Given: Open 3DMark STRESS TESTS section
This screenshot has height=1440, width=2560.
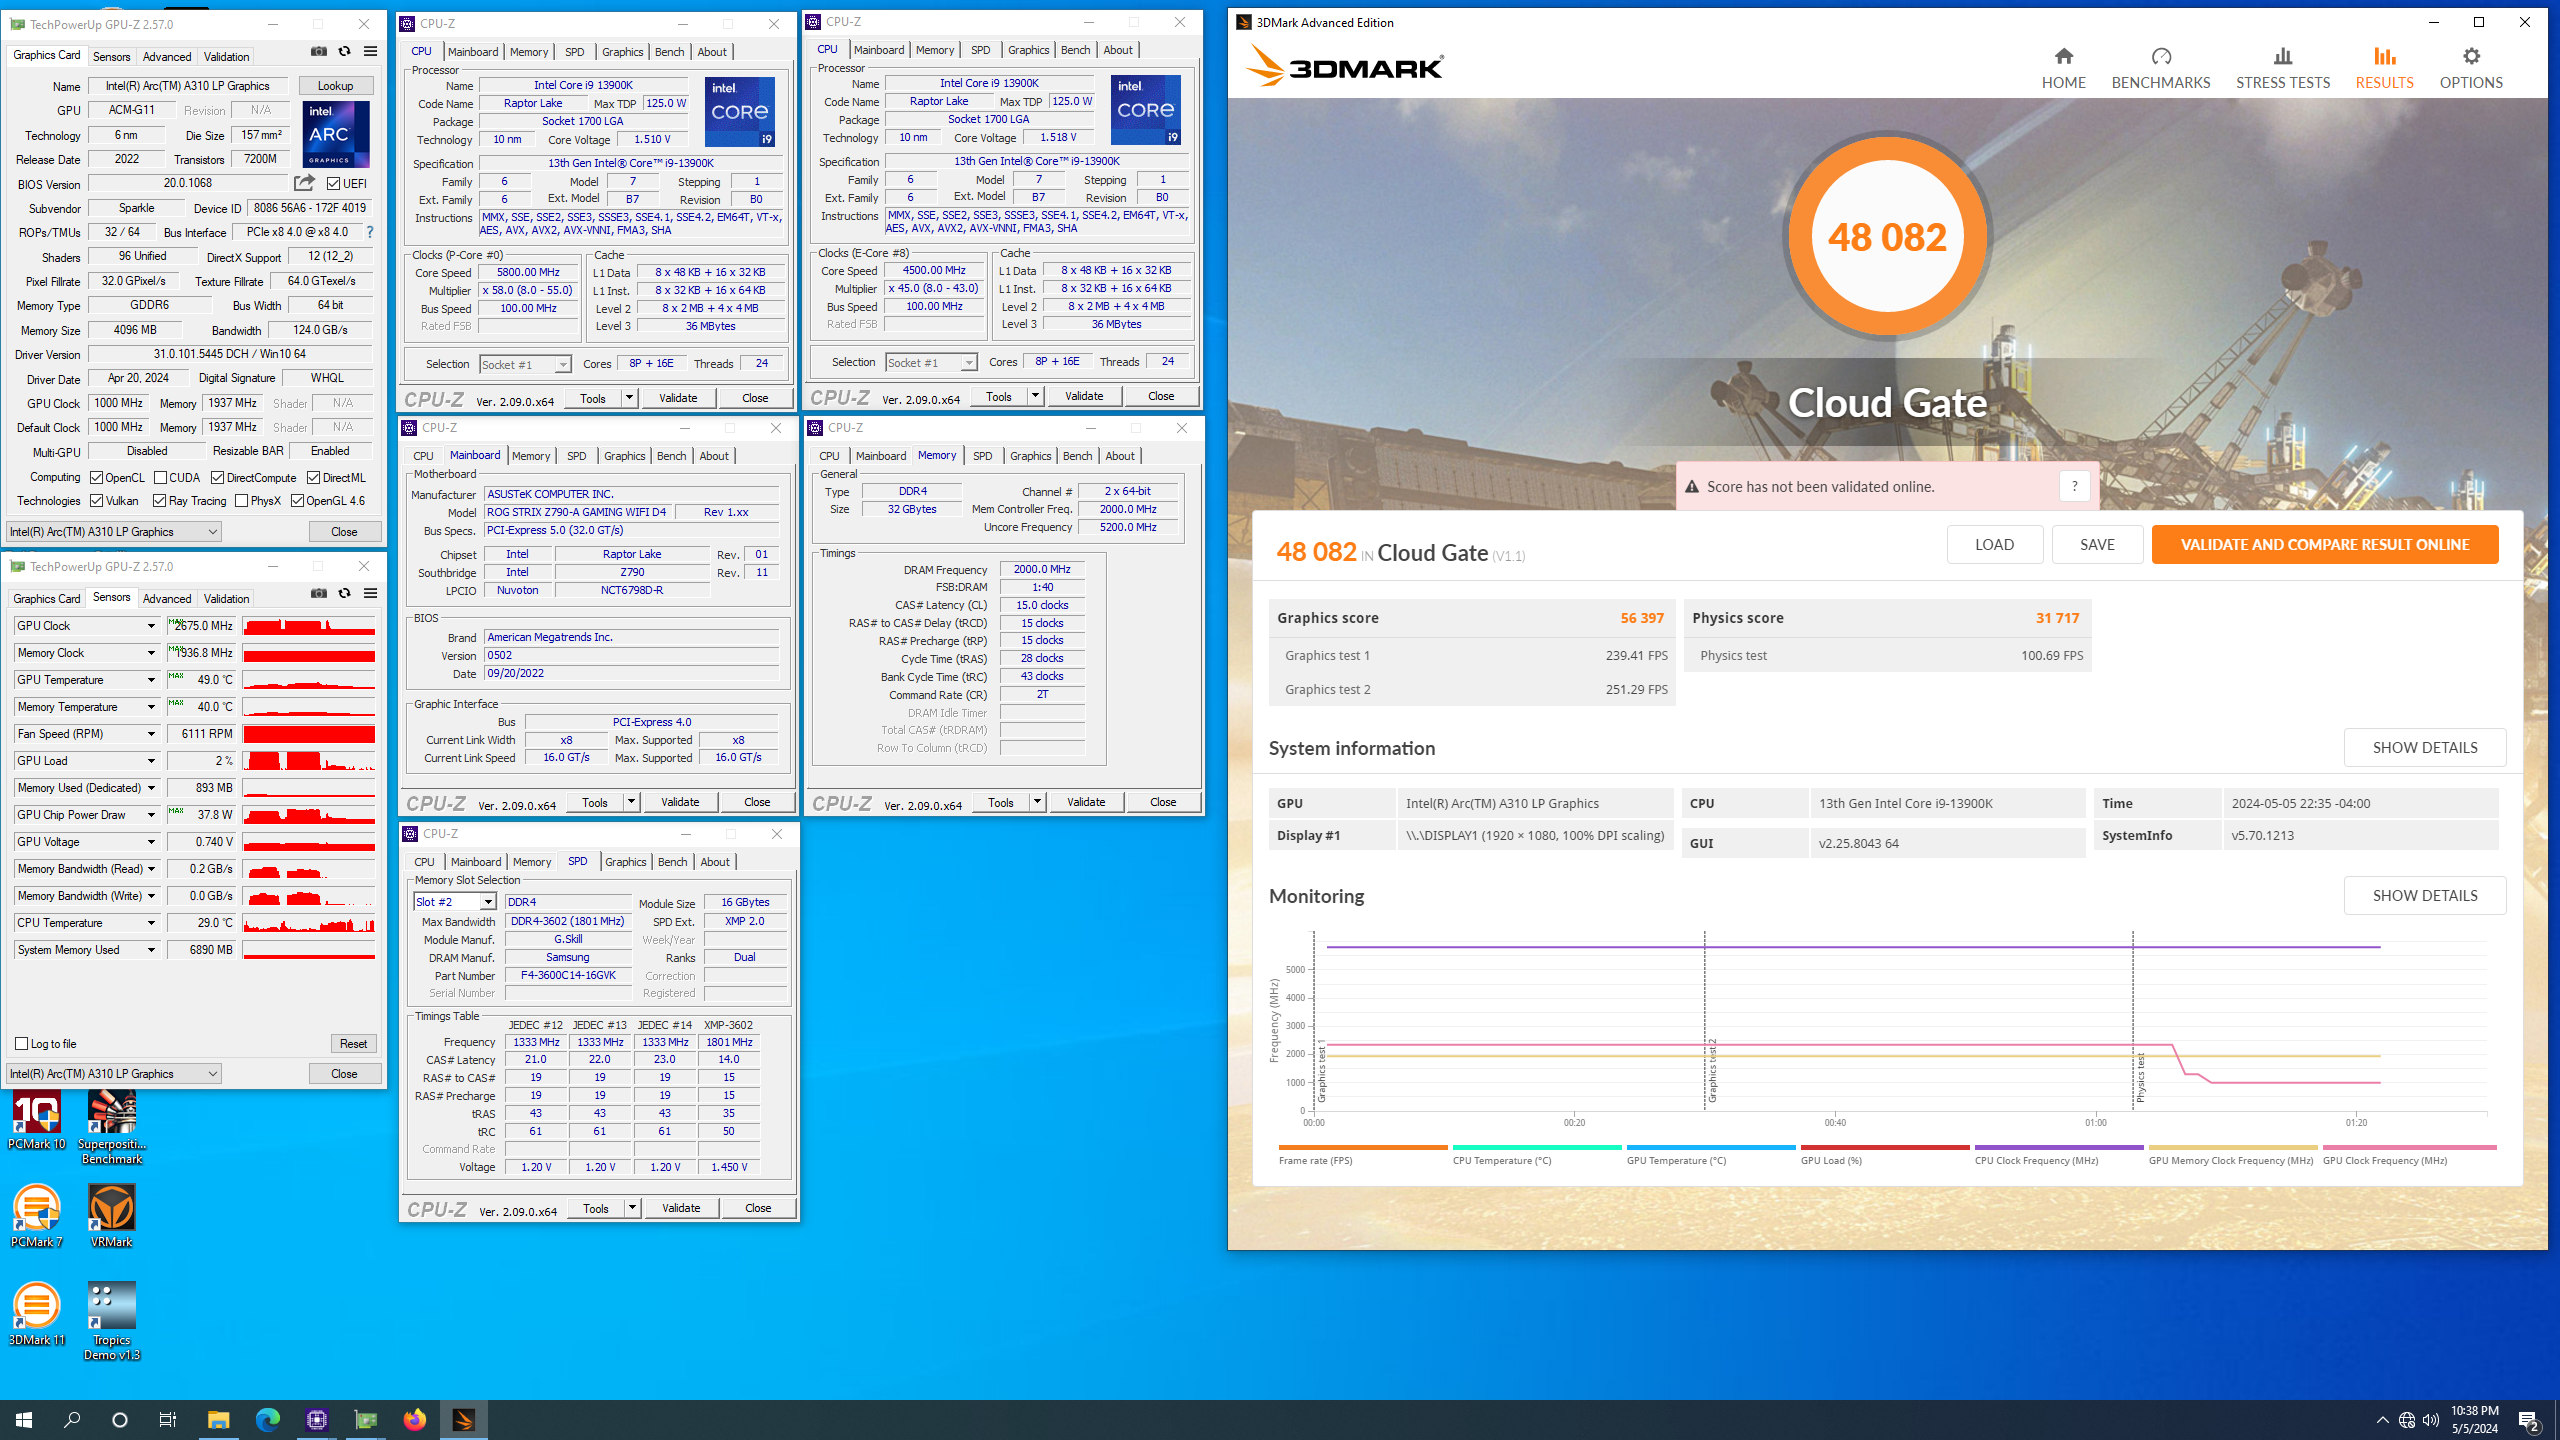Looking at the screenshot, I should 2282,68.
